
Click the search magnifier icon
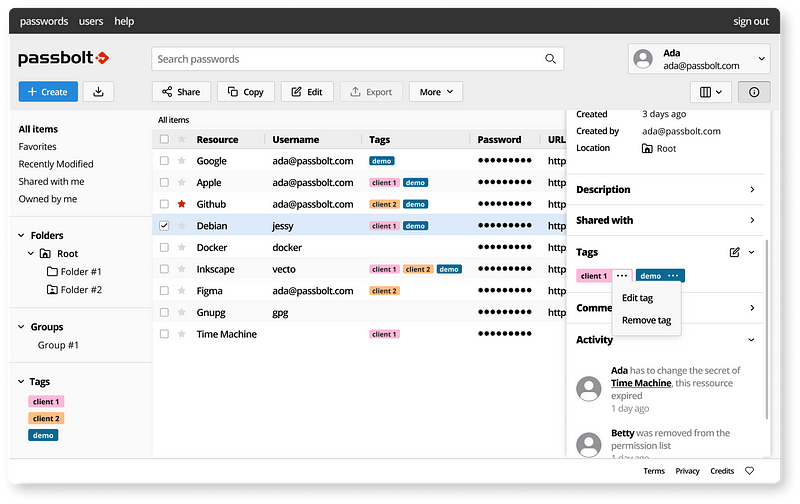tap(550, 59)
